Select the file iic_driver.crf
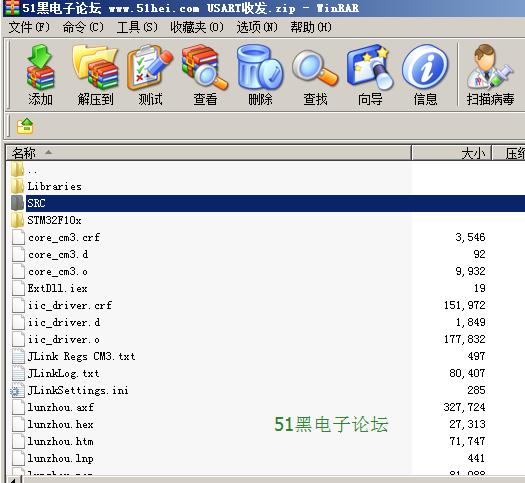 tap(70, 306)
